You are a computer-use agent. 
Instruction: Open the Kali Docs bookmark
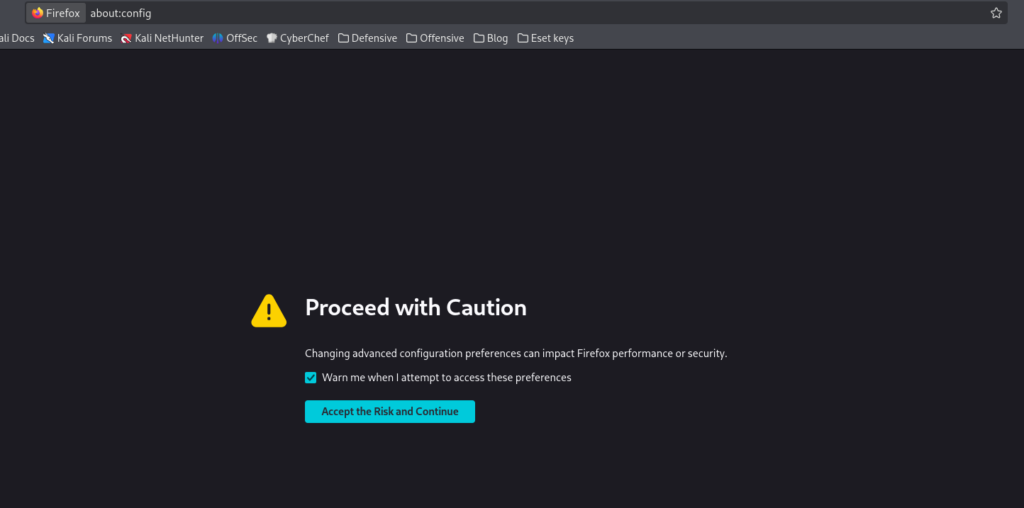pos(16,38)
